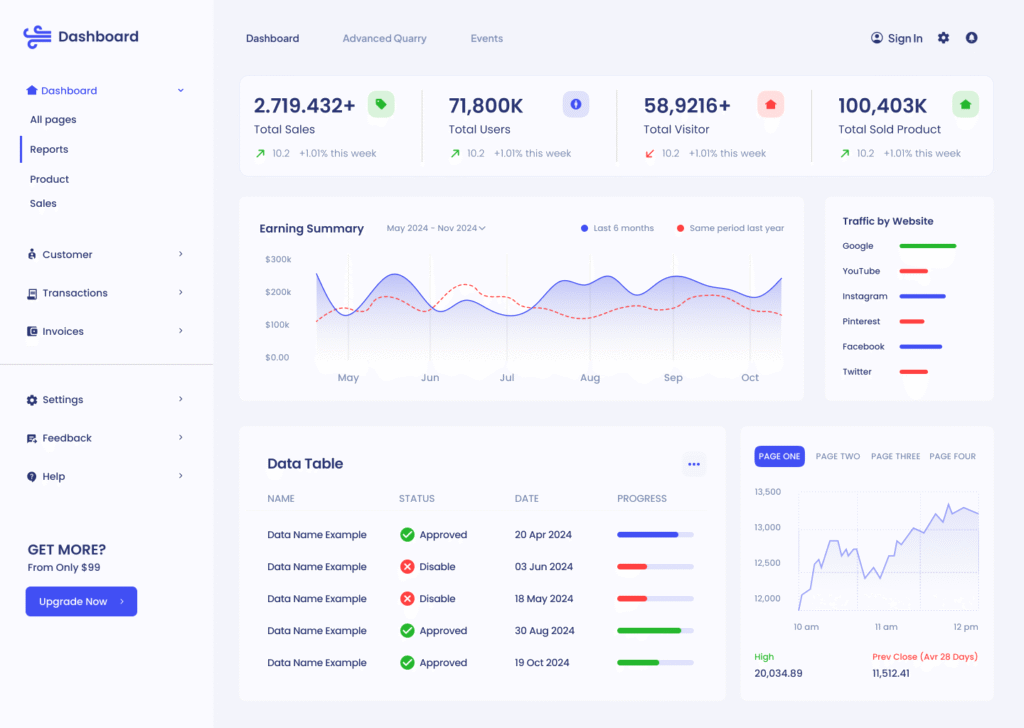Click the Customer sidebar icon

point(32,254)
